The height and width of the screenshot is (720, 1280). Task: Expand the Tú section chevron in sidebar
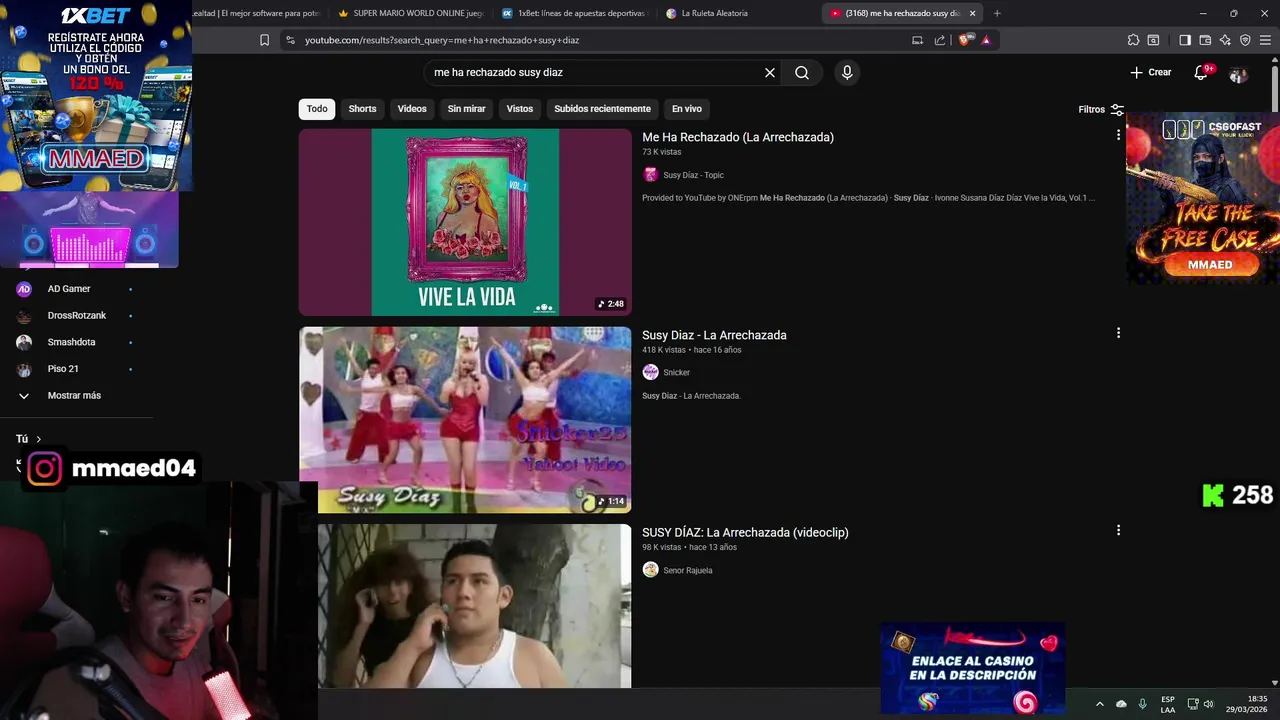(x=39, y=439)
